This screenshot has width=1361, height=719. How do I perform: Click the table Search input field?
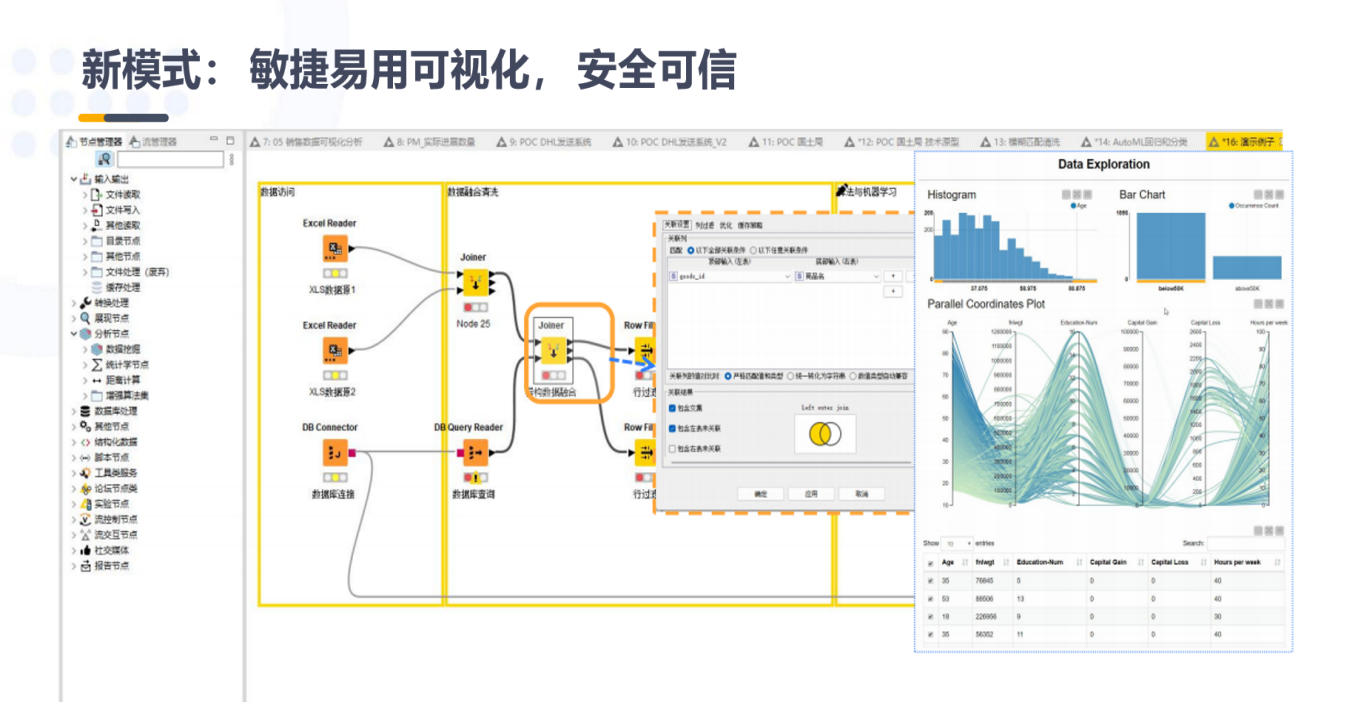click(x=1244, y=543)
